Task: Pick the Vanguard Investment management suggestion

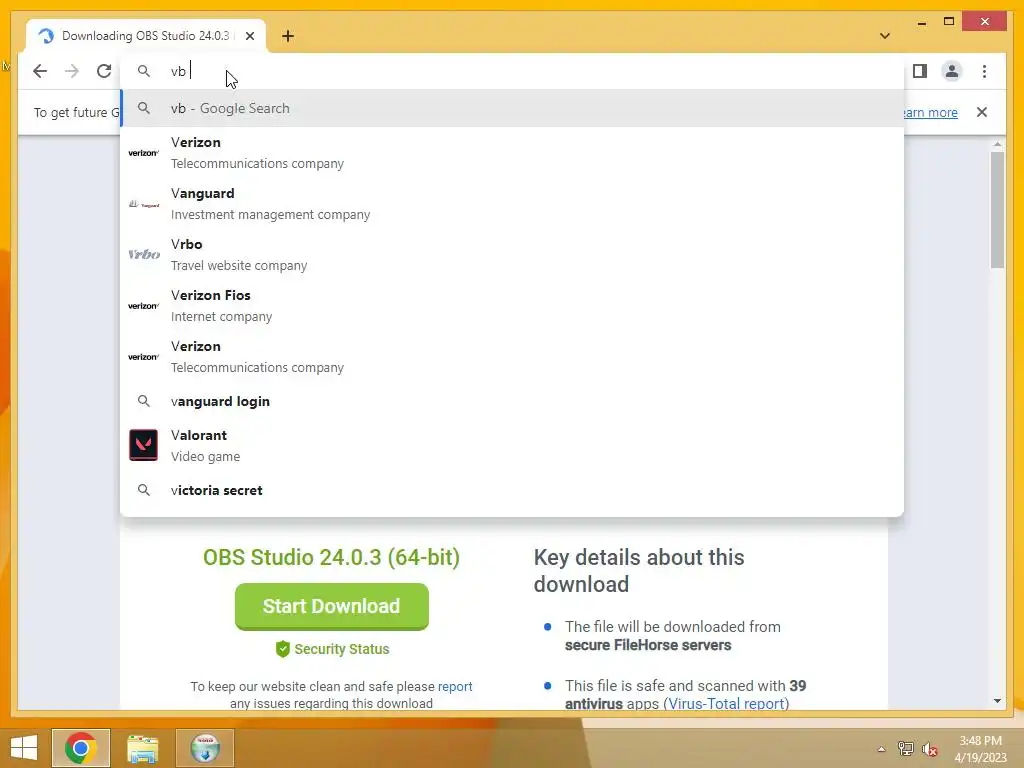Action: point(512,204)
